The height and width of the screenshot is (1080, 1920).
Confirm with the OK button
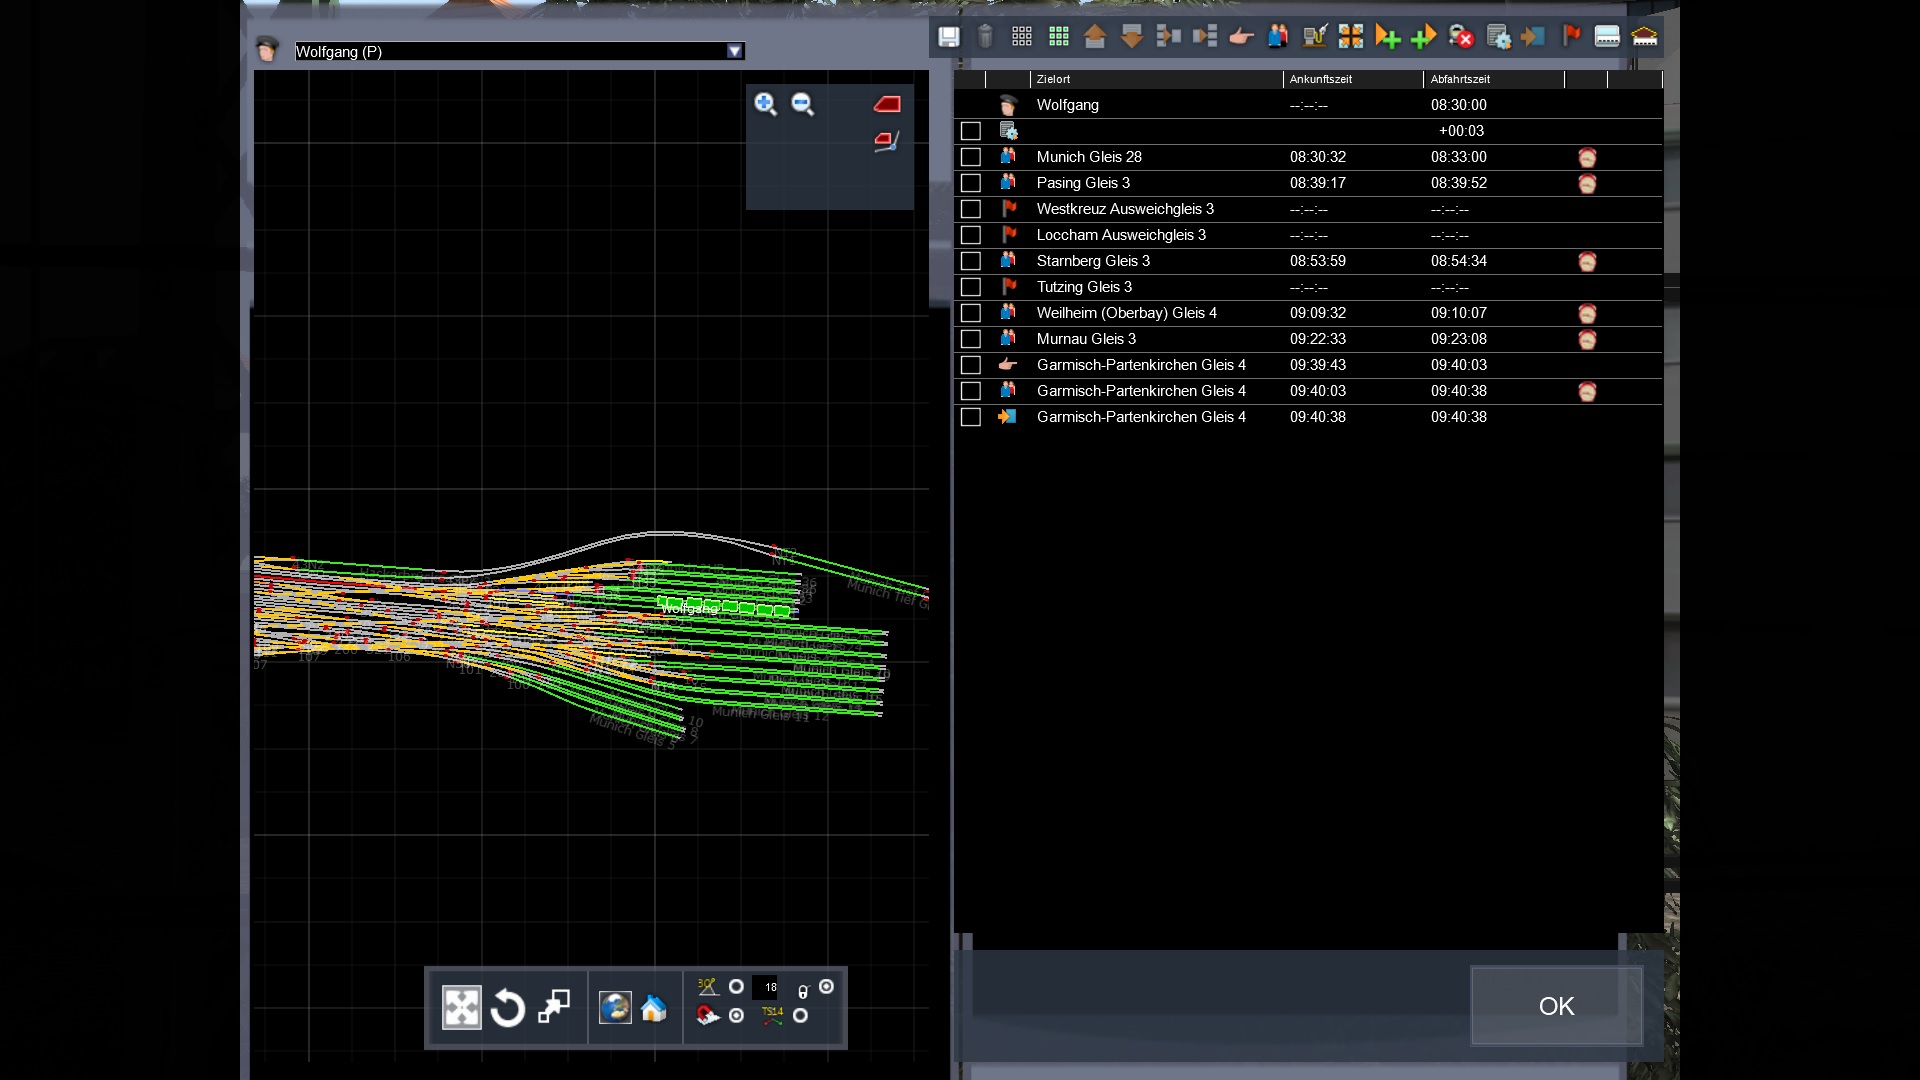click(1556, 1006)
